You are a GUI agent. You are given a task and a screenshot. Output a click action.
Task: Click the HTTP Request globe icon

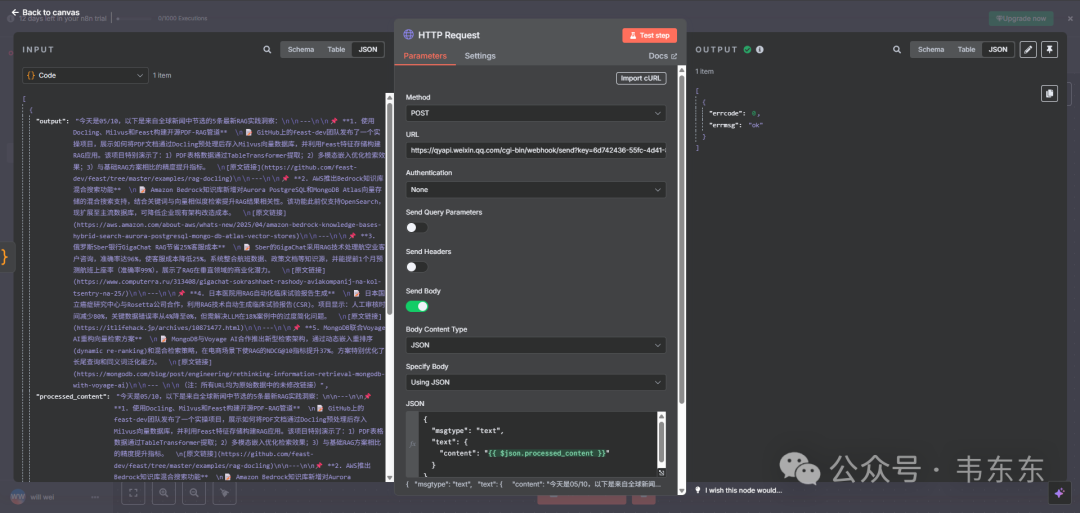click(408, 35)
